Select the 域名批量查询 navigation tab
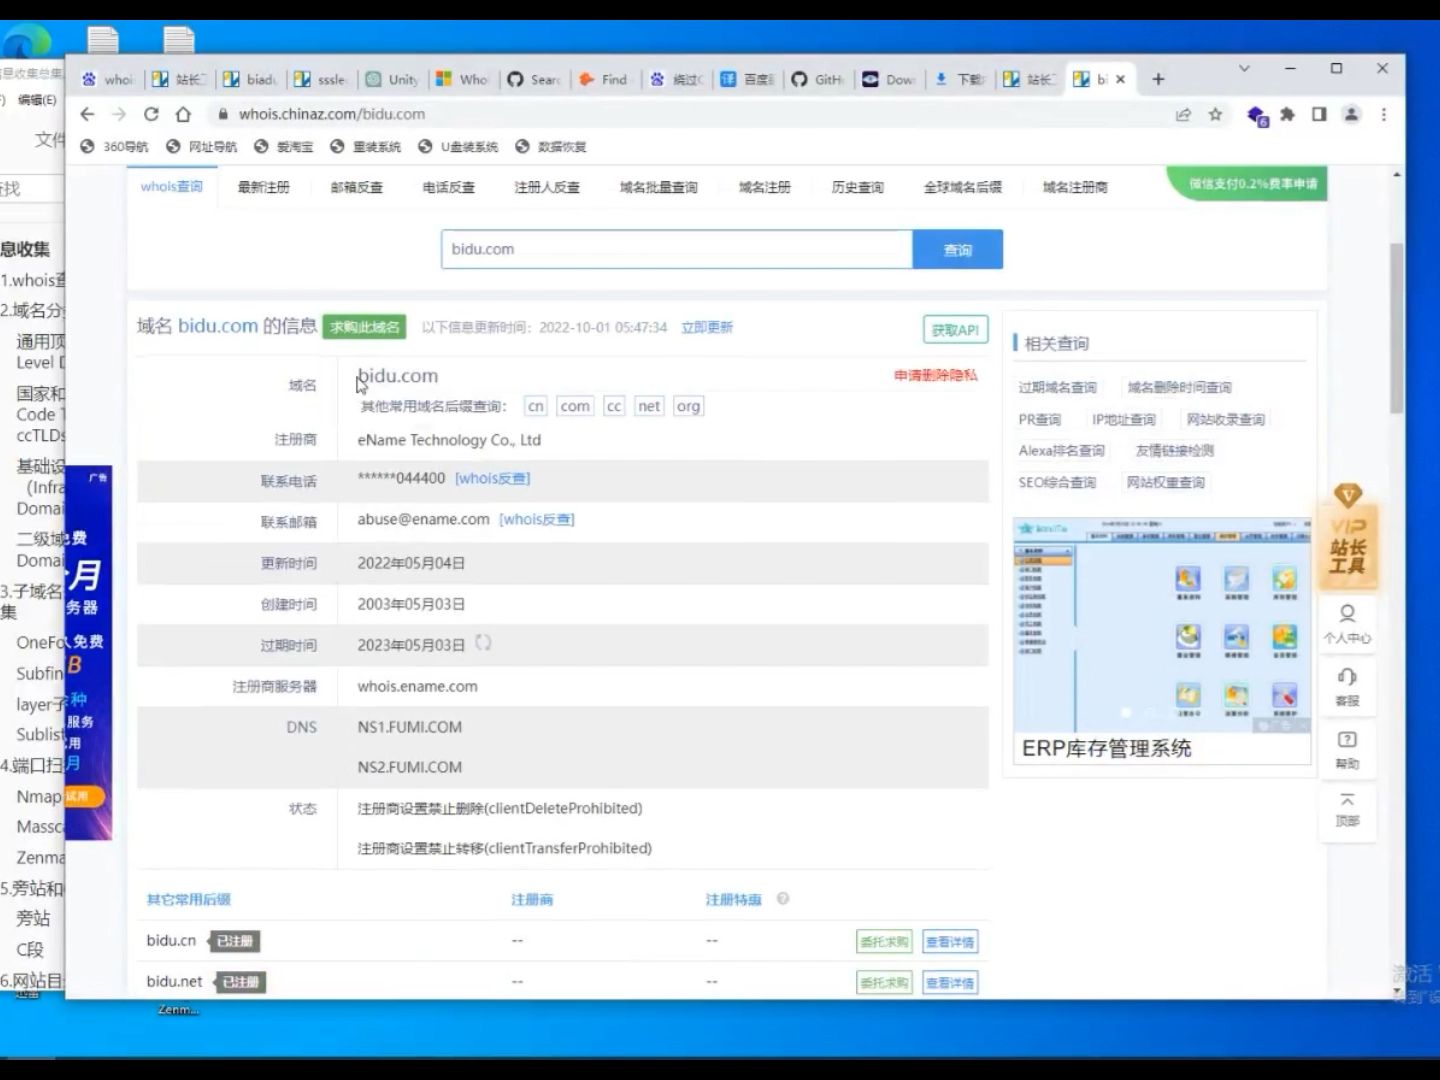Viewport: 1440px width, 1080px height. (658, 187)
